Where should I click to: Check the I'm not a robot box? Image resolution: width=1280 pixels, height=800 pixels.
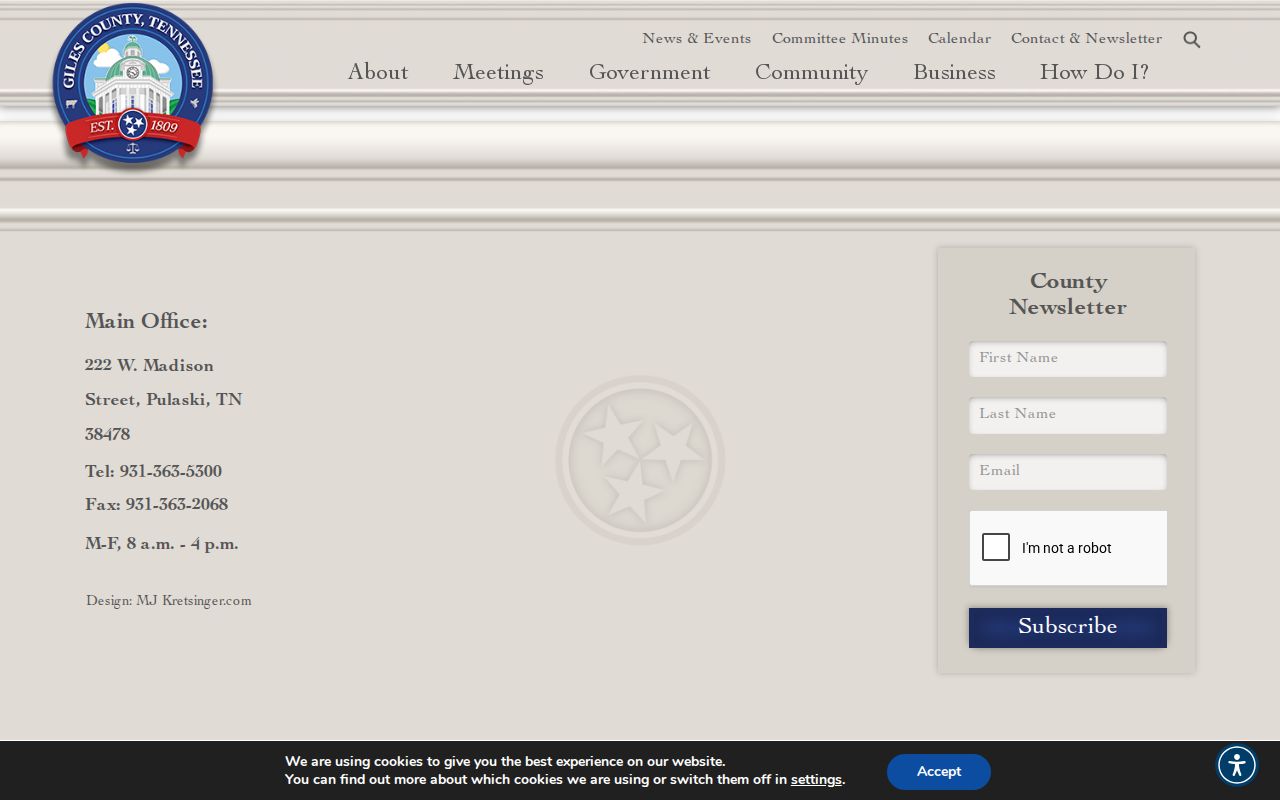click(996, 547)
